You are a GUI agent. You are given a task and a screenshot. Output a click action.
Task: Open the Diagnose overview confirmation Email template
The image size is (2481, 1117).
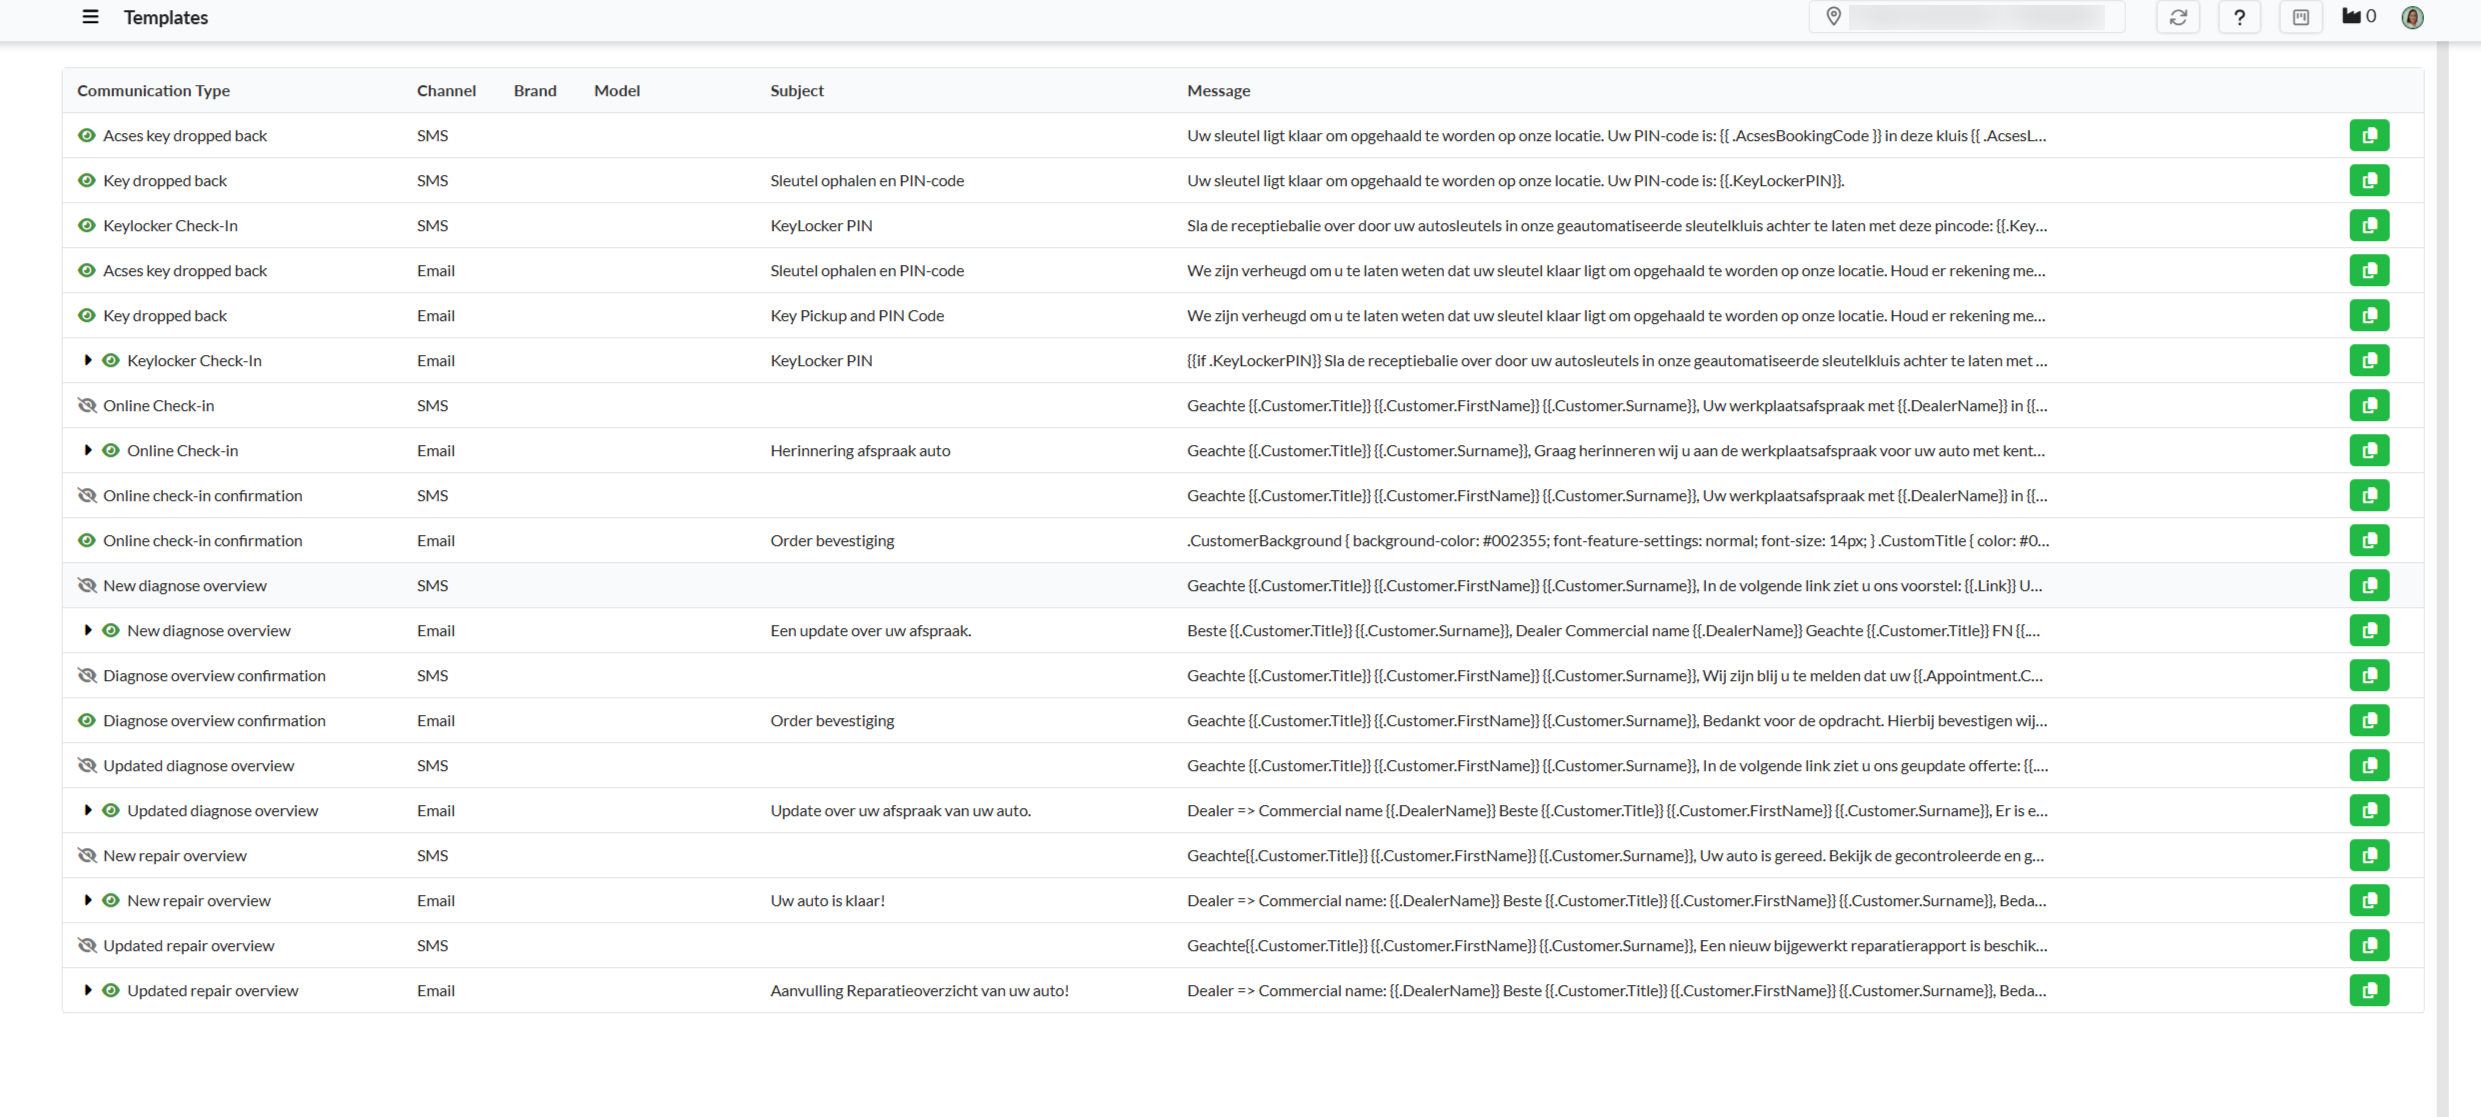pos(214,720)
